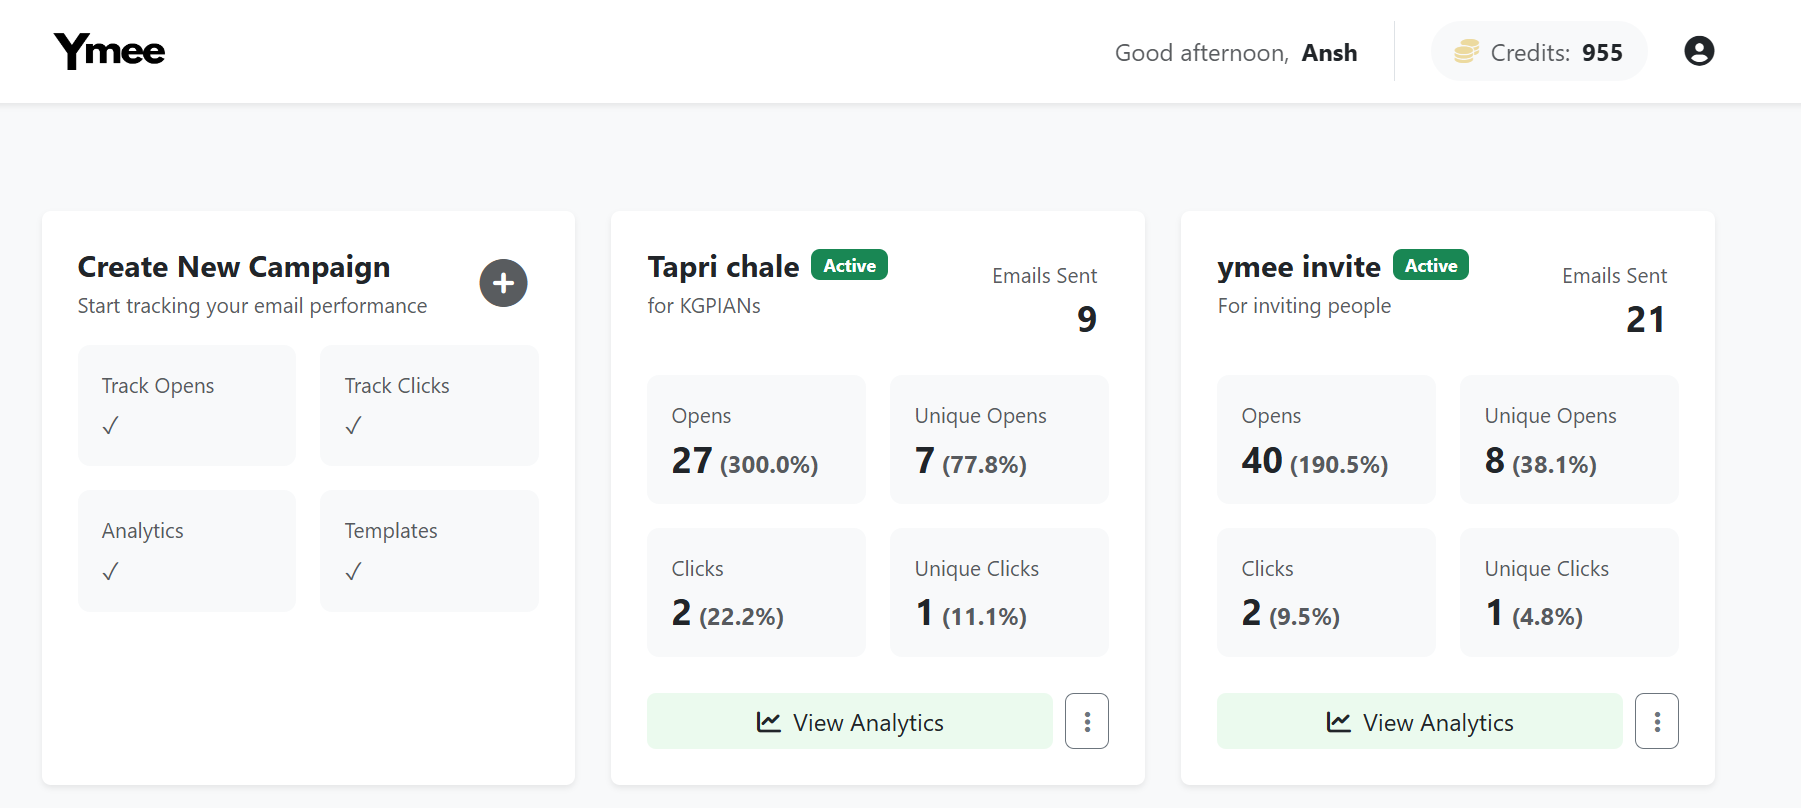Click the Credits: 955 pill
Screen dimensions: 1801x808
click(x=1539, y=52)
